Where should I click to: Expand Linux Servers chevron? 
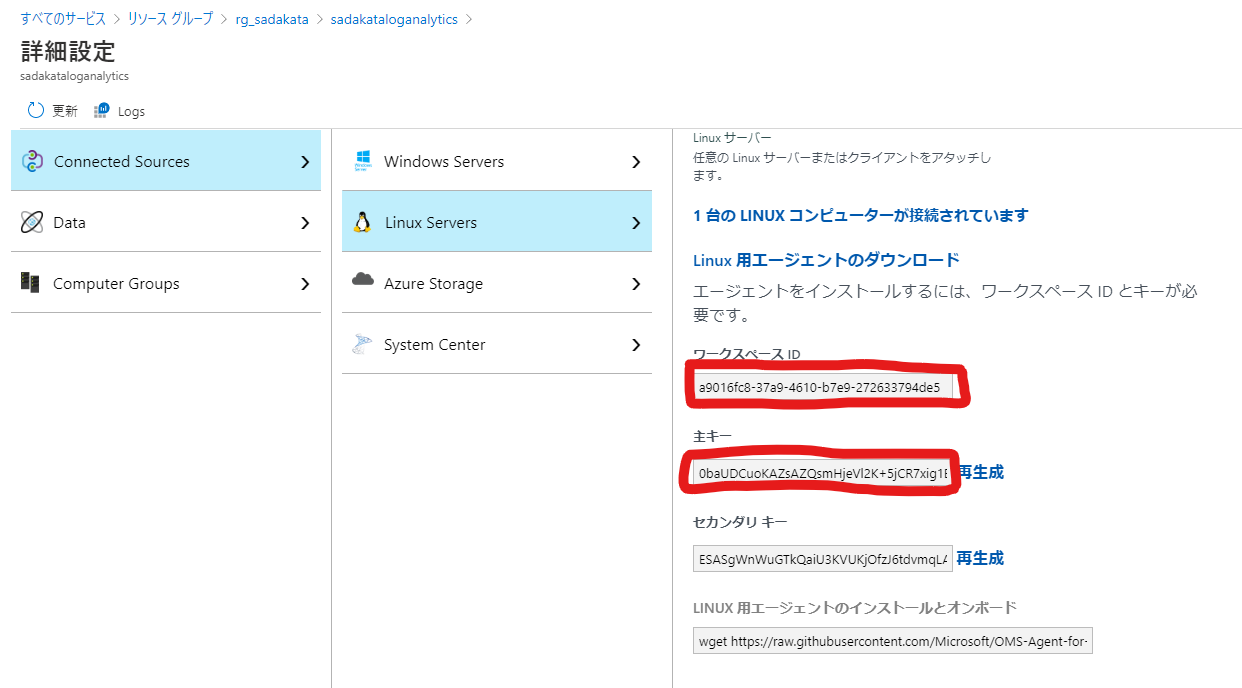tap(636, 223)
